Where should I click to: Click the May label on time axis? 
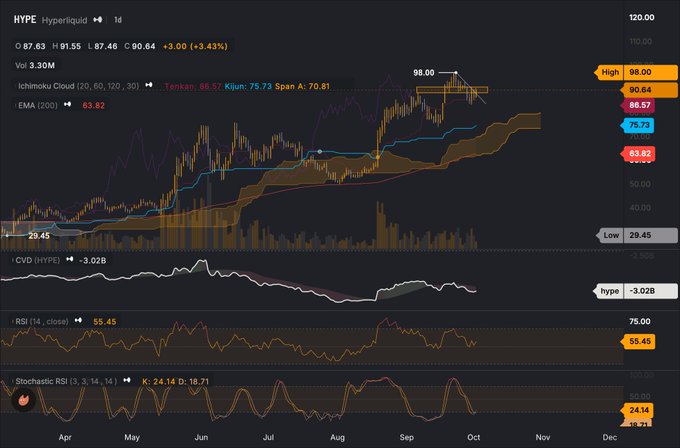click(132, 437)
